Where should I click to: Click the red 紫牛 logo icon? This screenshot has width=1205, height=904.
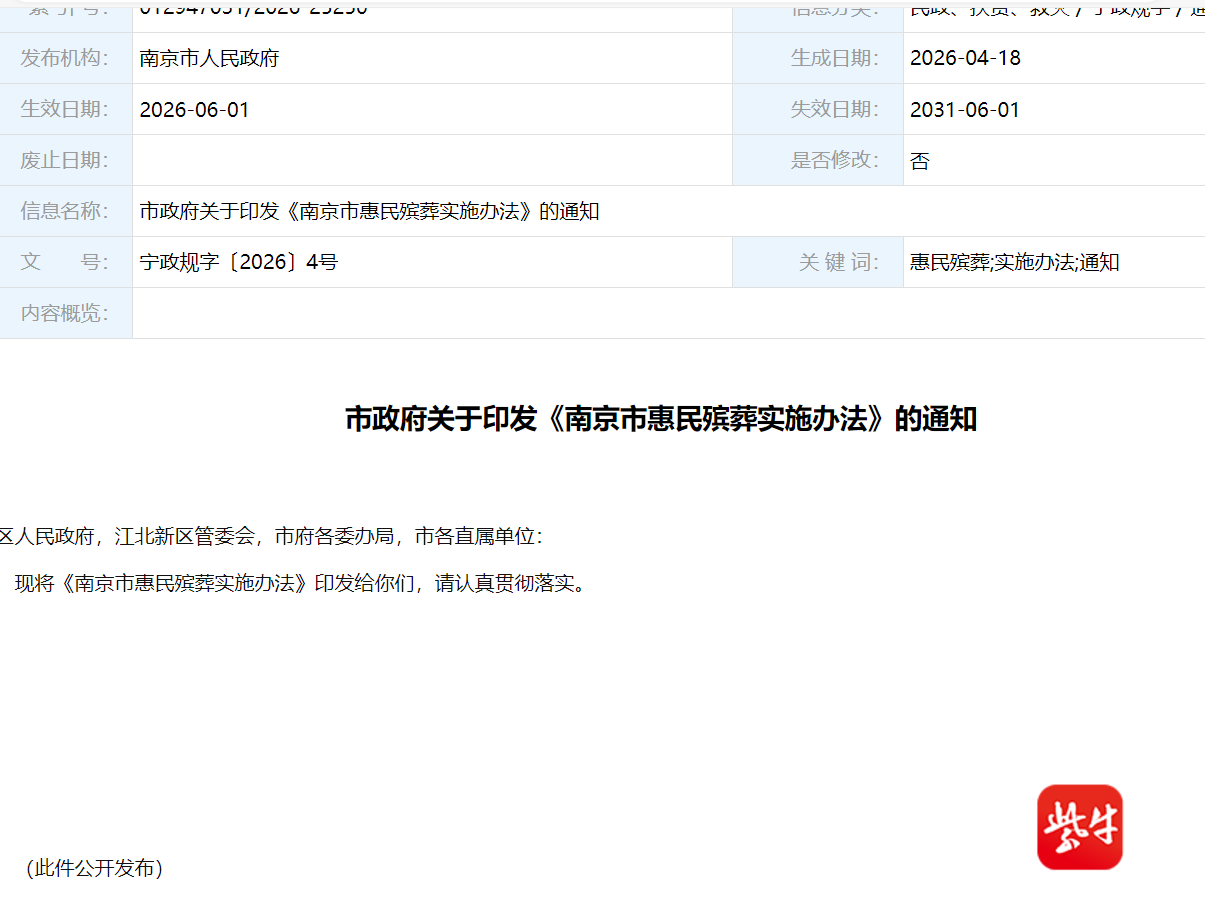pyautogui.click(x=1079, y=827)
